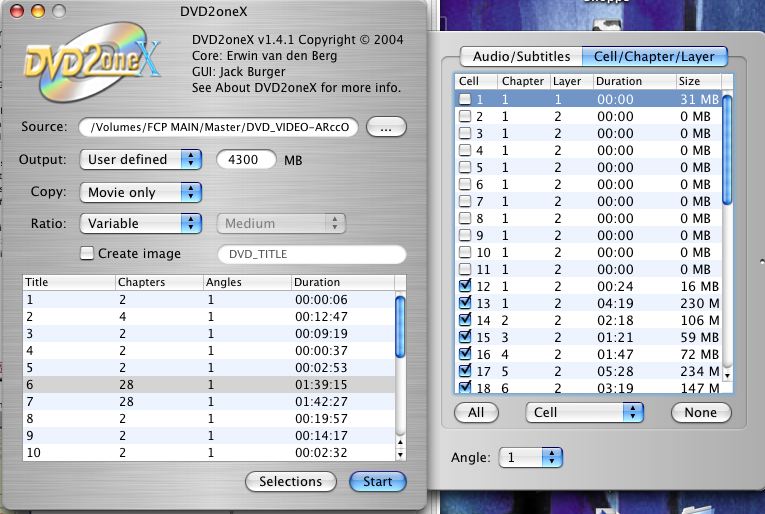Select title 2 duration 00:12:47
This screenshot has width=765, height=514.
tap(322, 317)
